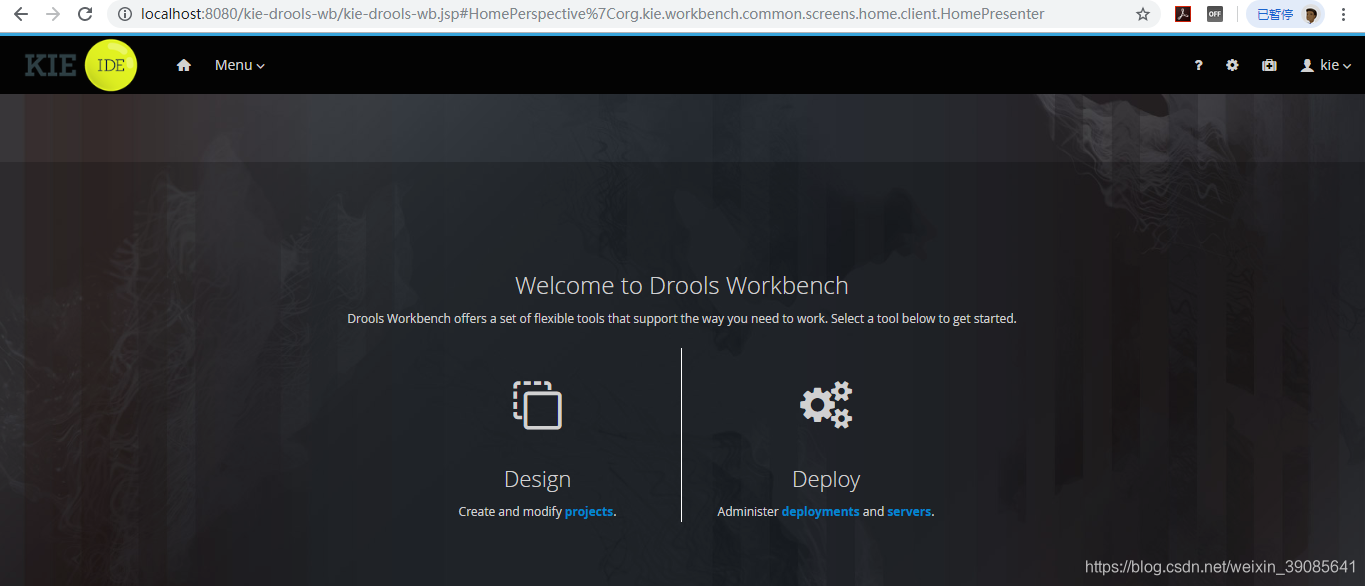Open the projects link
1365x586 pixels.
(x=589, y=511)
